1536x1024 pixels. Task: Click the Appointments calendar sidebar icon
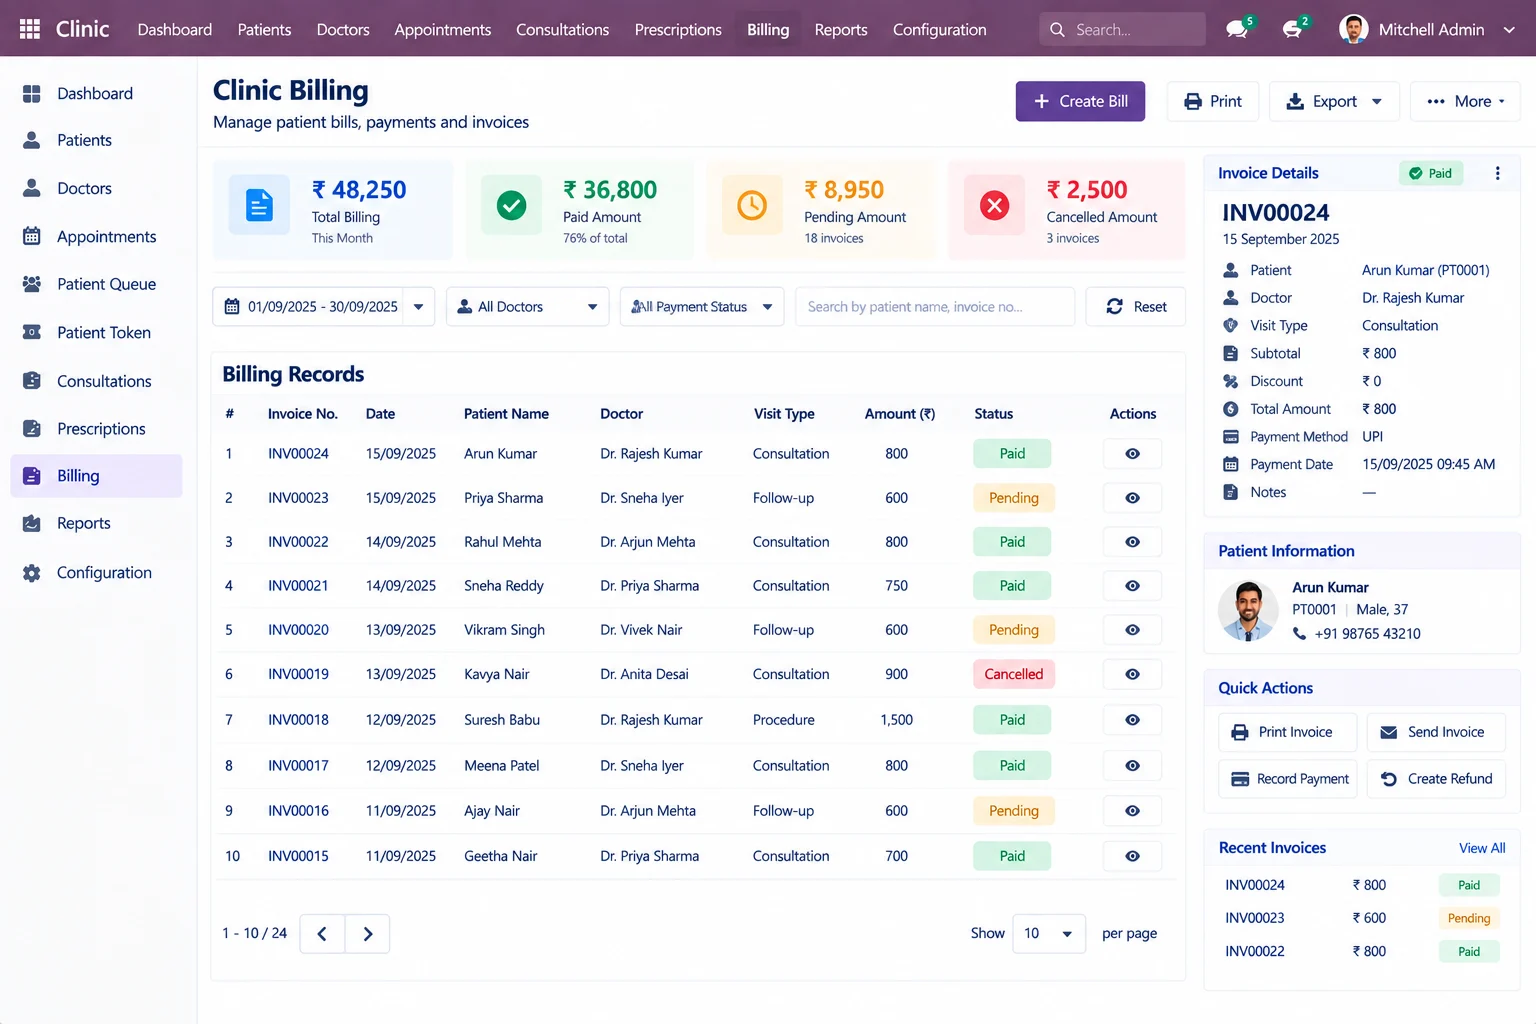pyautogui.click(x=32, y=236)
